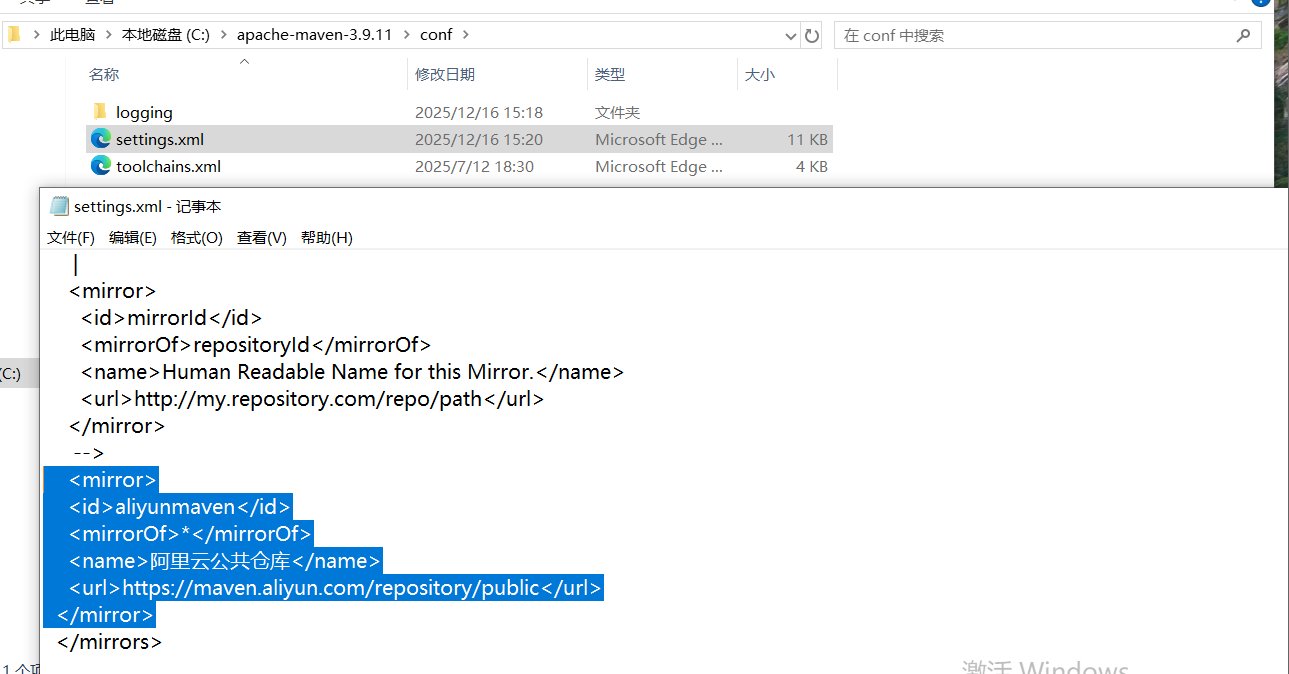Click the maven.aliyun.com url line
The height and width of the screenshot is (674, 1289).
click(x=336, y=588)
